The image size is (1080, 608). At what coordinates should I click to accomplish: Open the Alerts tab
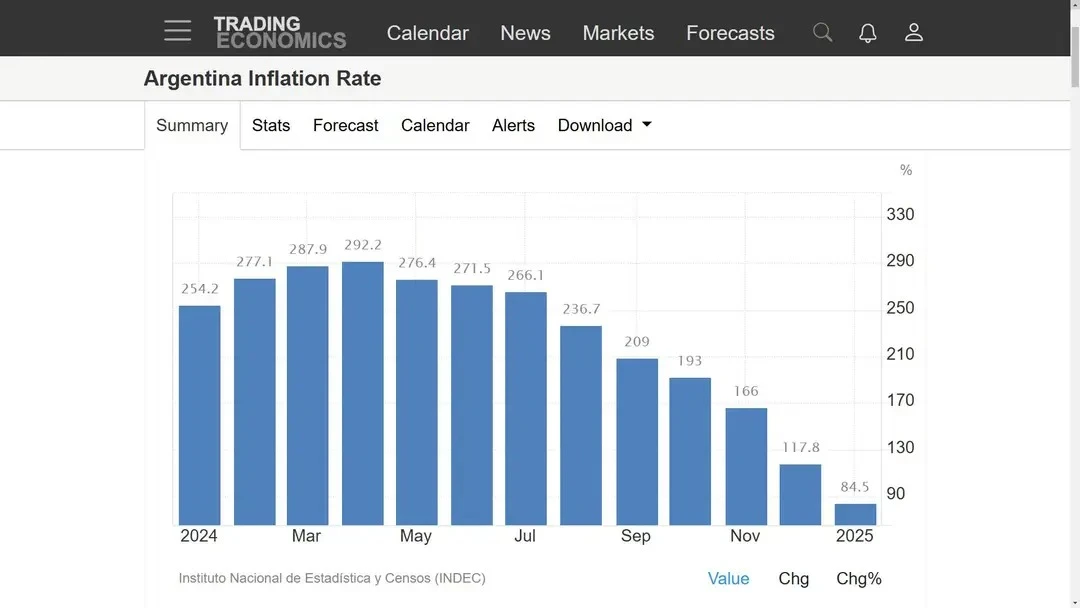click(513, 125)
